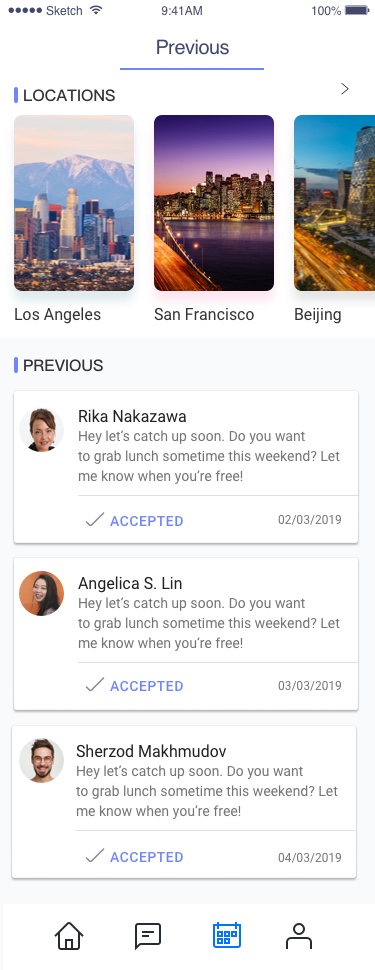Viewport: 375px width, 970px height.
Task: Open the Angelica S. Lin name link
Action: pos(130,583)
